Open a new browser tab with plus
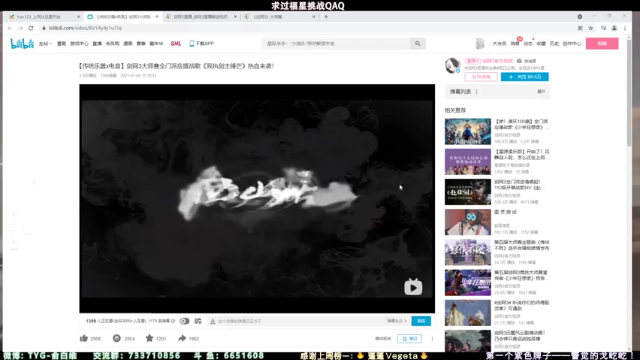The image size is (640, 360). click(326, 17)
